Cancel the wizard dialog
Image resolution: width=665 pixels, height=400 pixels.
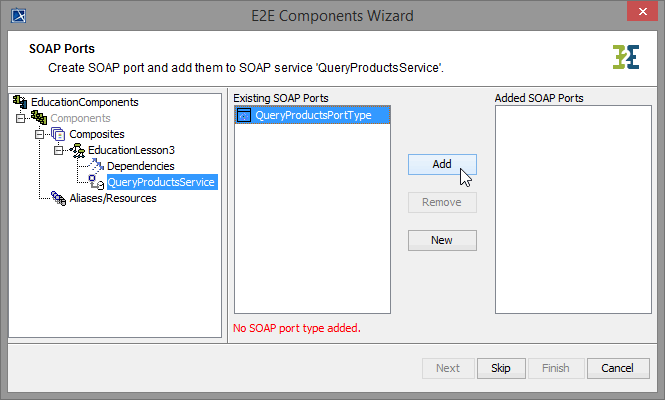(x=618, y=368)
